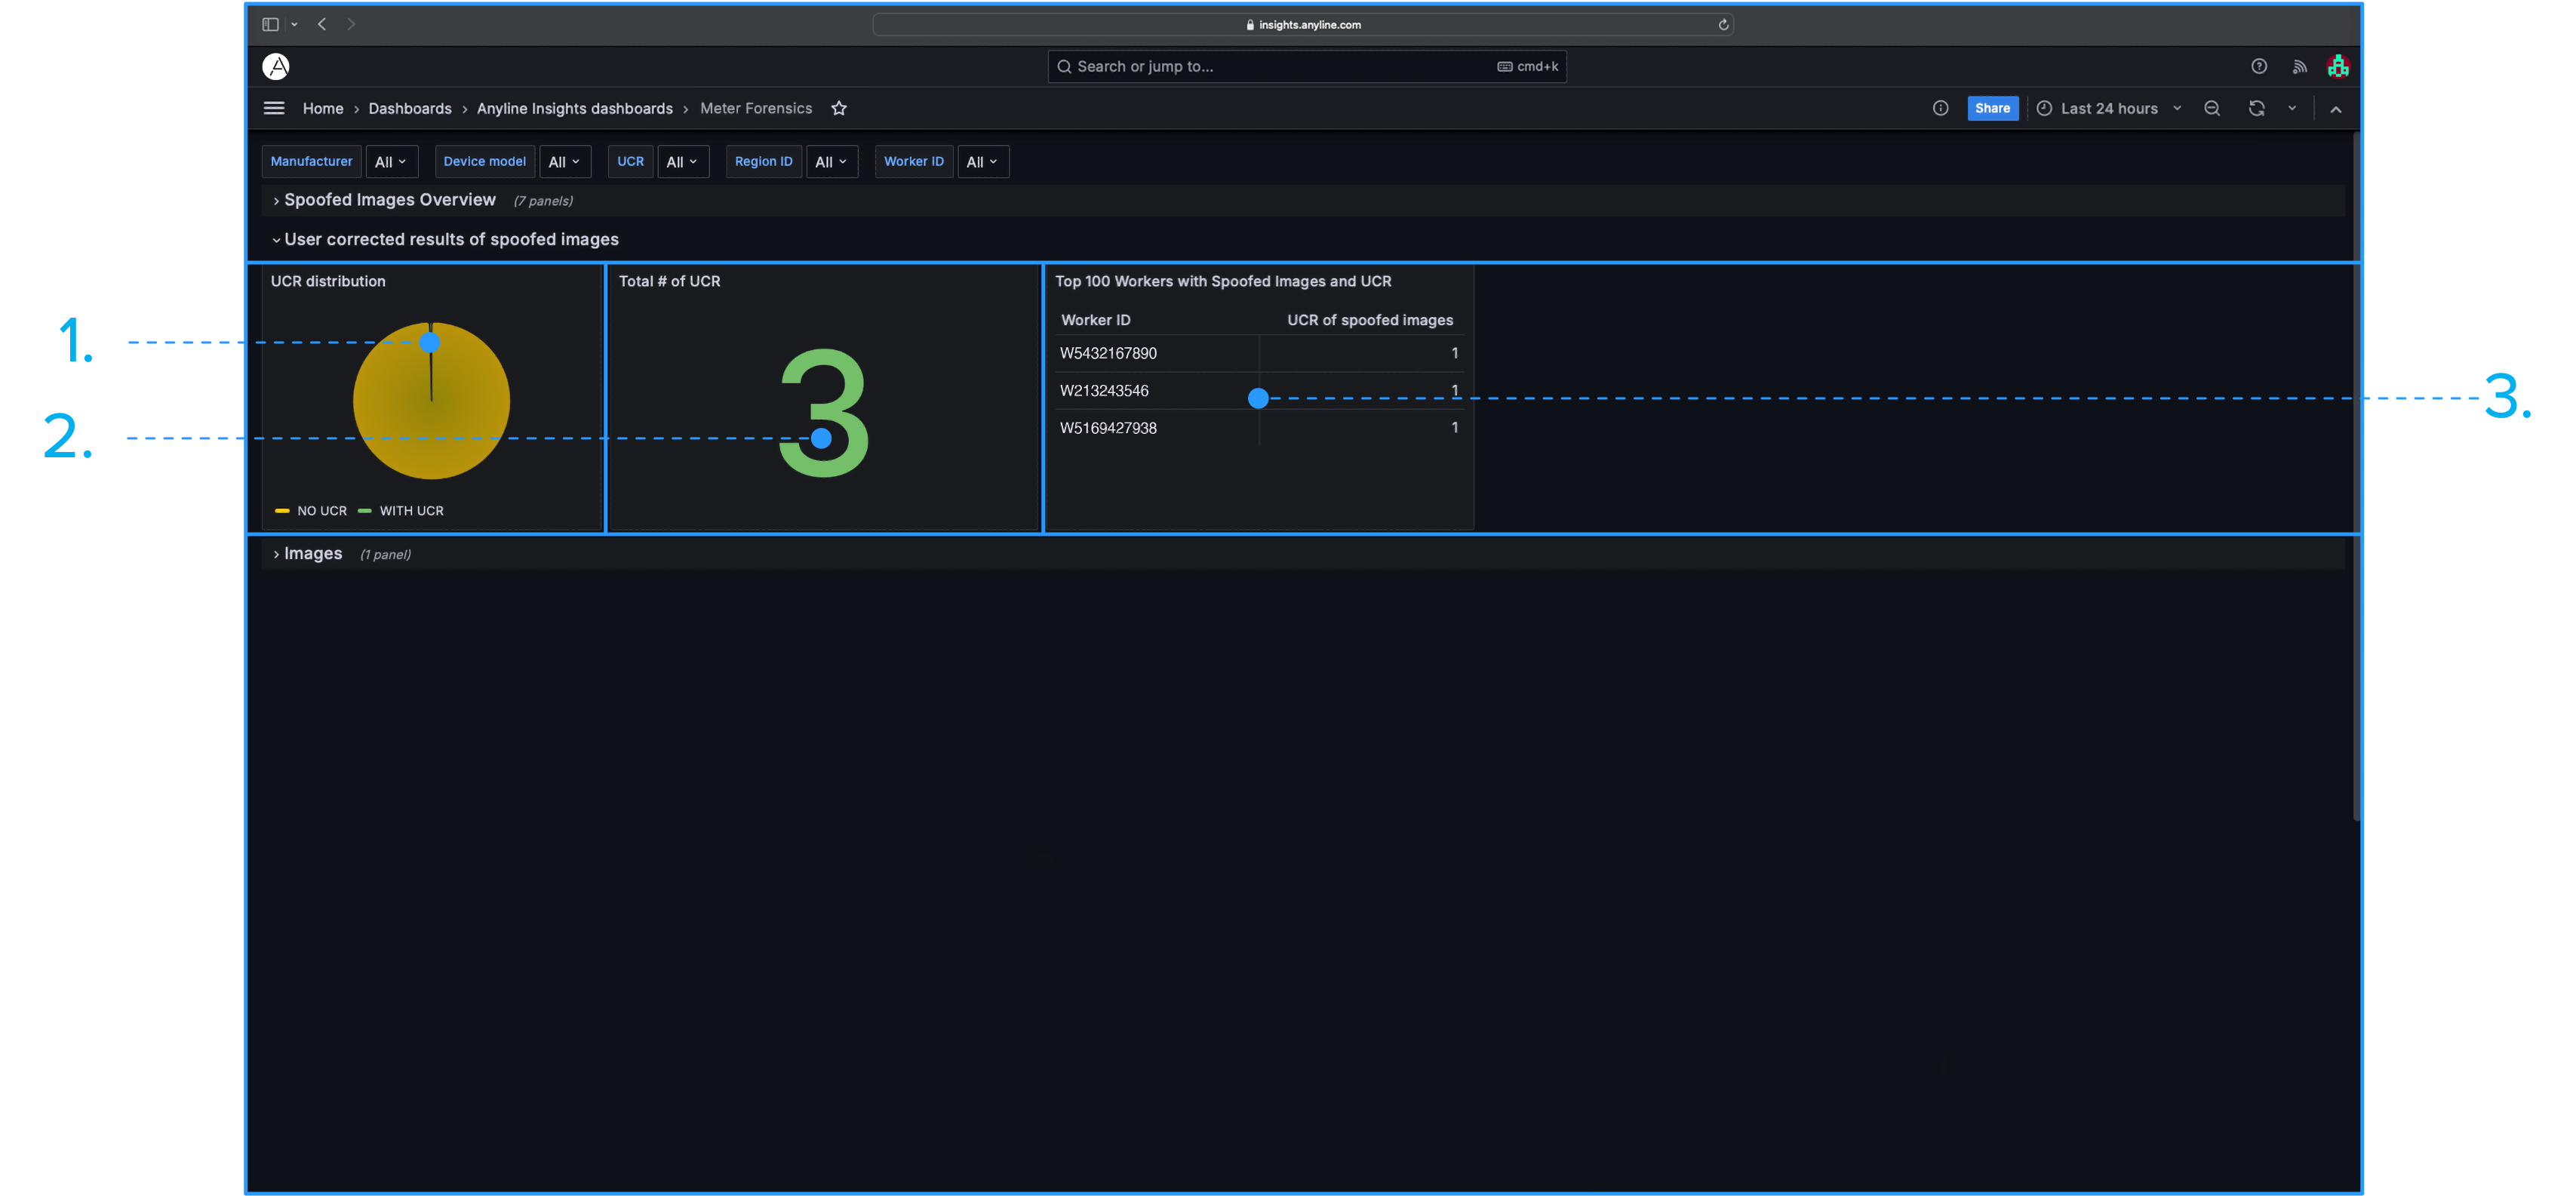The height and width of the screenshot is (1196, 2576).
Task: Toggle NO UCR legend series
Action: tap(321, 511)
